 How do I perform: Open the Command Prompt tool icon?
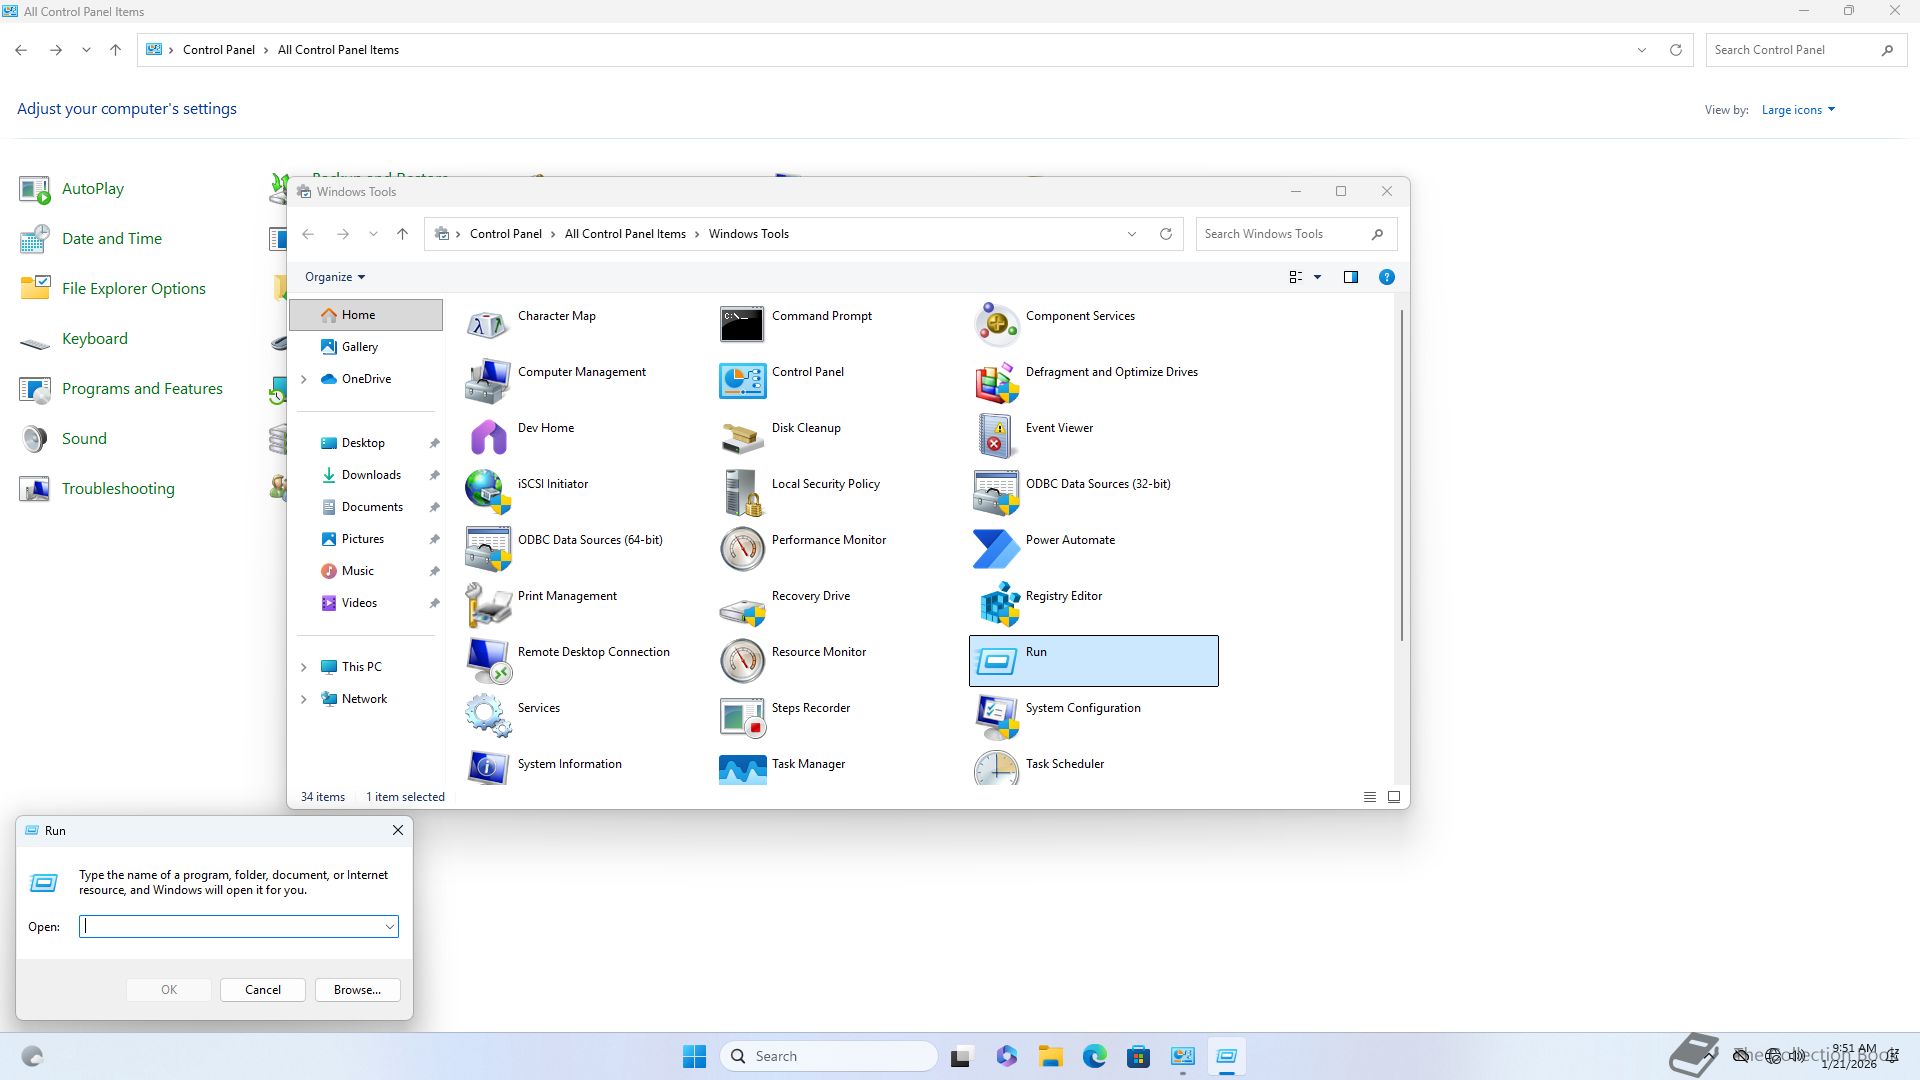742,325
